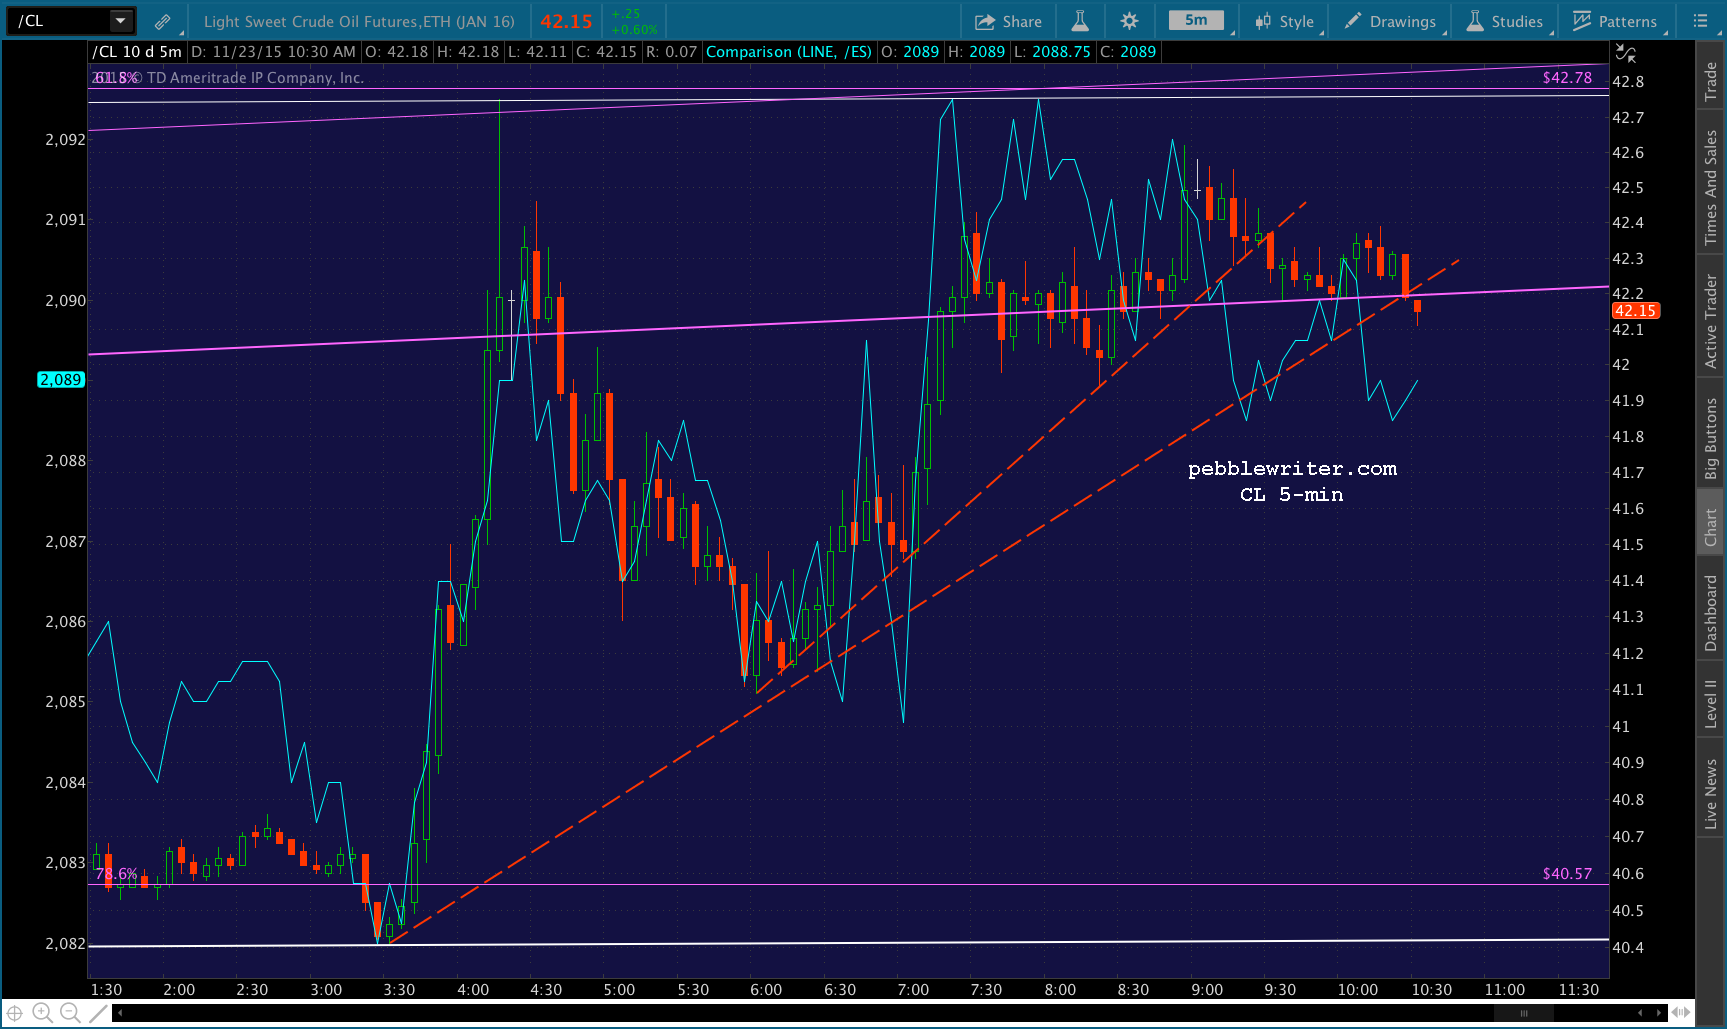Viewport: 1727px width, 1029px height.
Task: Click the horizontal time scrollbar handle
Action: click(1524, 1013)
